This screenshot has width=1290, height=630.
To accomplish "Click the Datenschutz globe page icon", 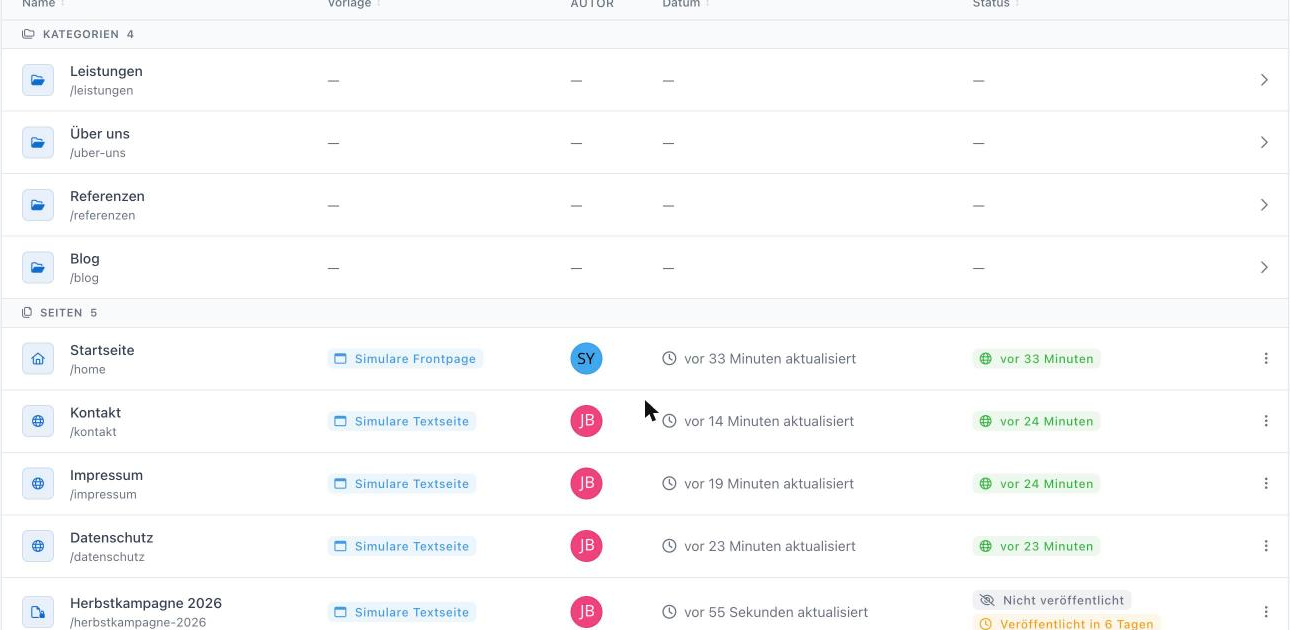I will (x=38, y=546).
